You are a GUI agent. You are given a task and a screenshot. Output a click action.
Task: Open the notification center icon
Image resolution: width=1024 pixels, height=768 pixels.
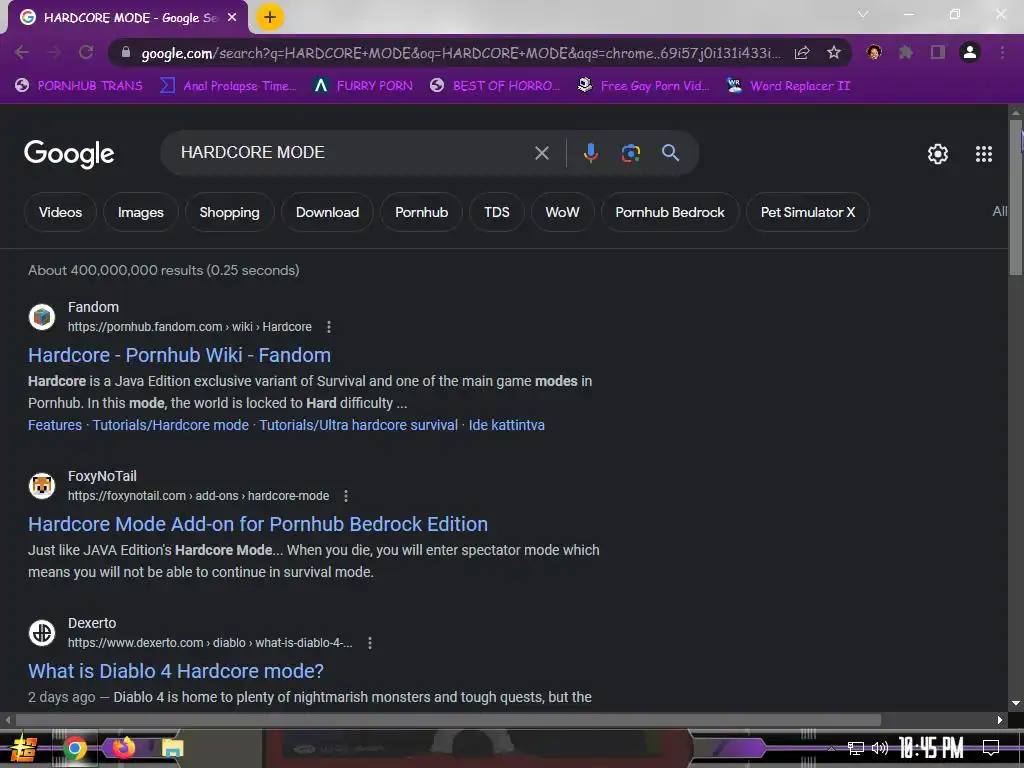(991, 747)
